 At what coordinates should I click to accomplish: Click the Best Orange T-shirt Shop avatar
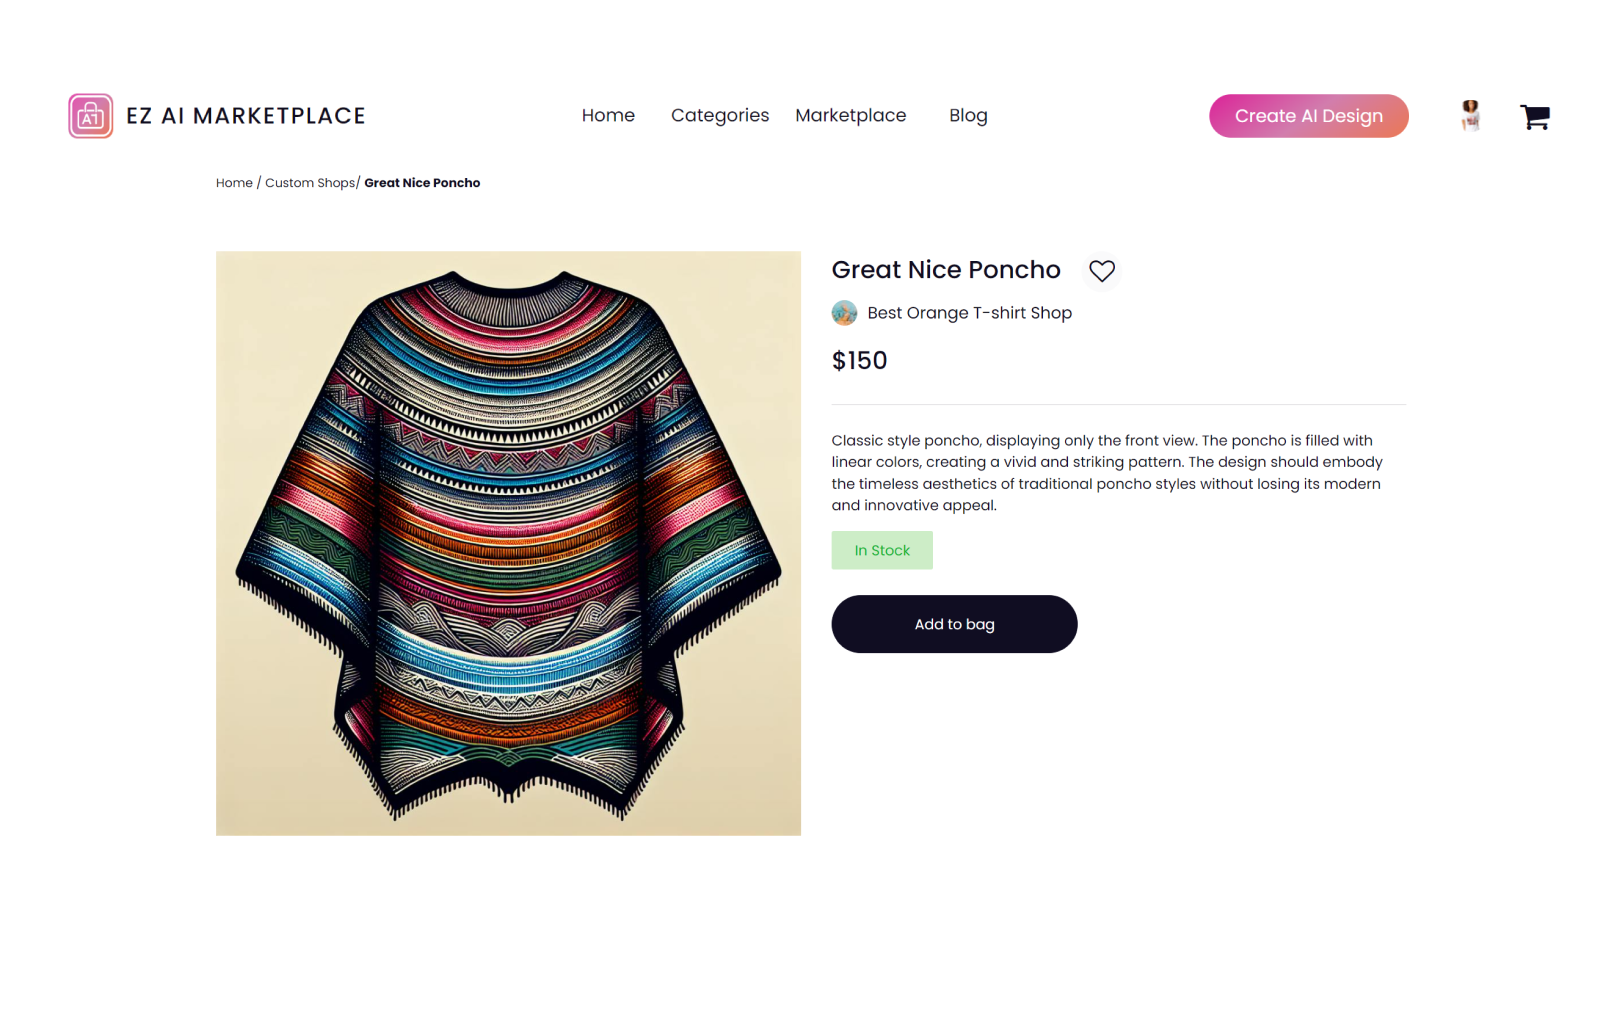[844, 313]
